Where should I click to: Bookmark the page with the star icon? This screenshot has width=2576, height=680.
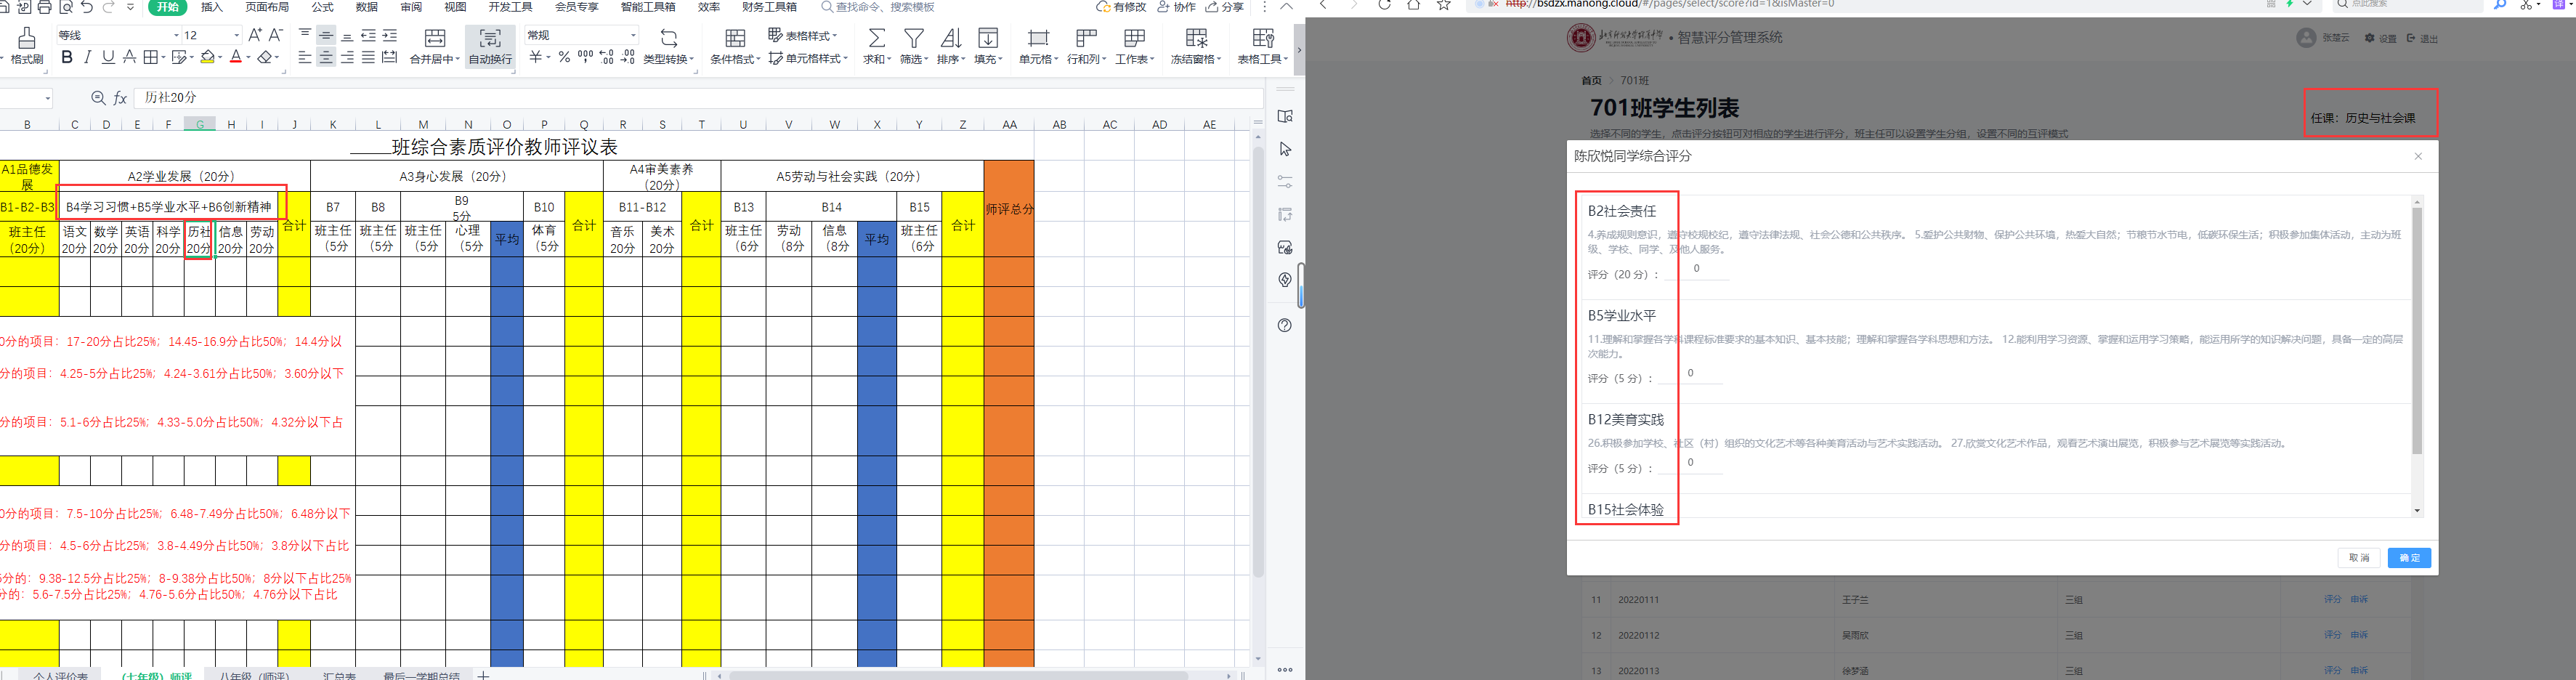1443,5
